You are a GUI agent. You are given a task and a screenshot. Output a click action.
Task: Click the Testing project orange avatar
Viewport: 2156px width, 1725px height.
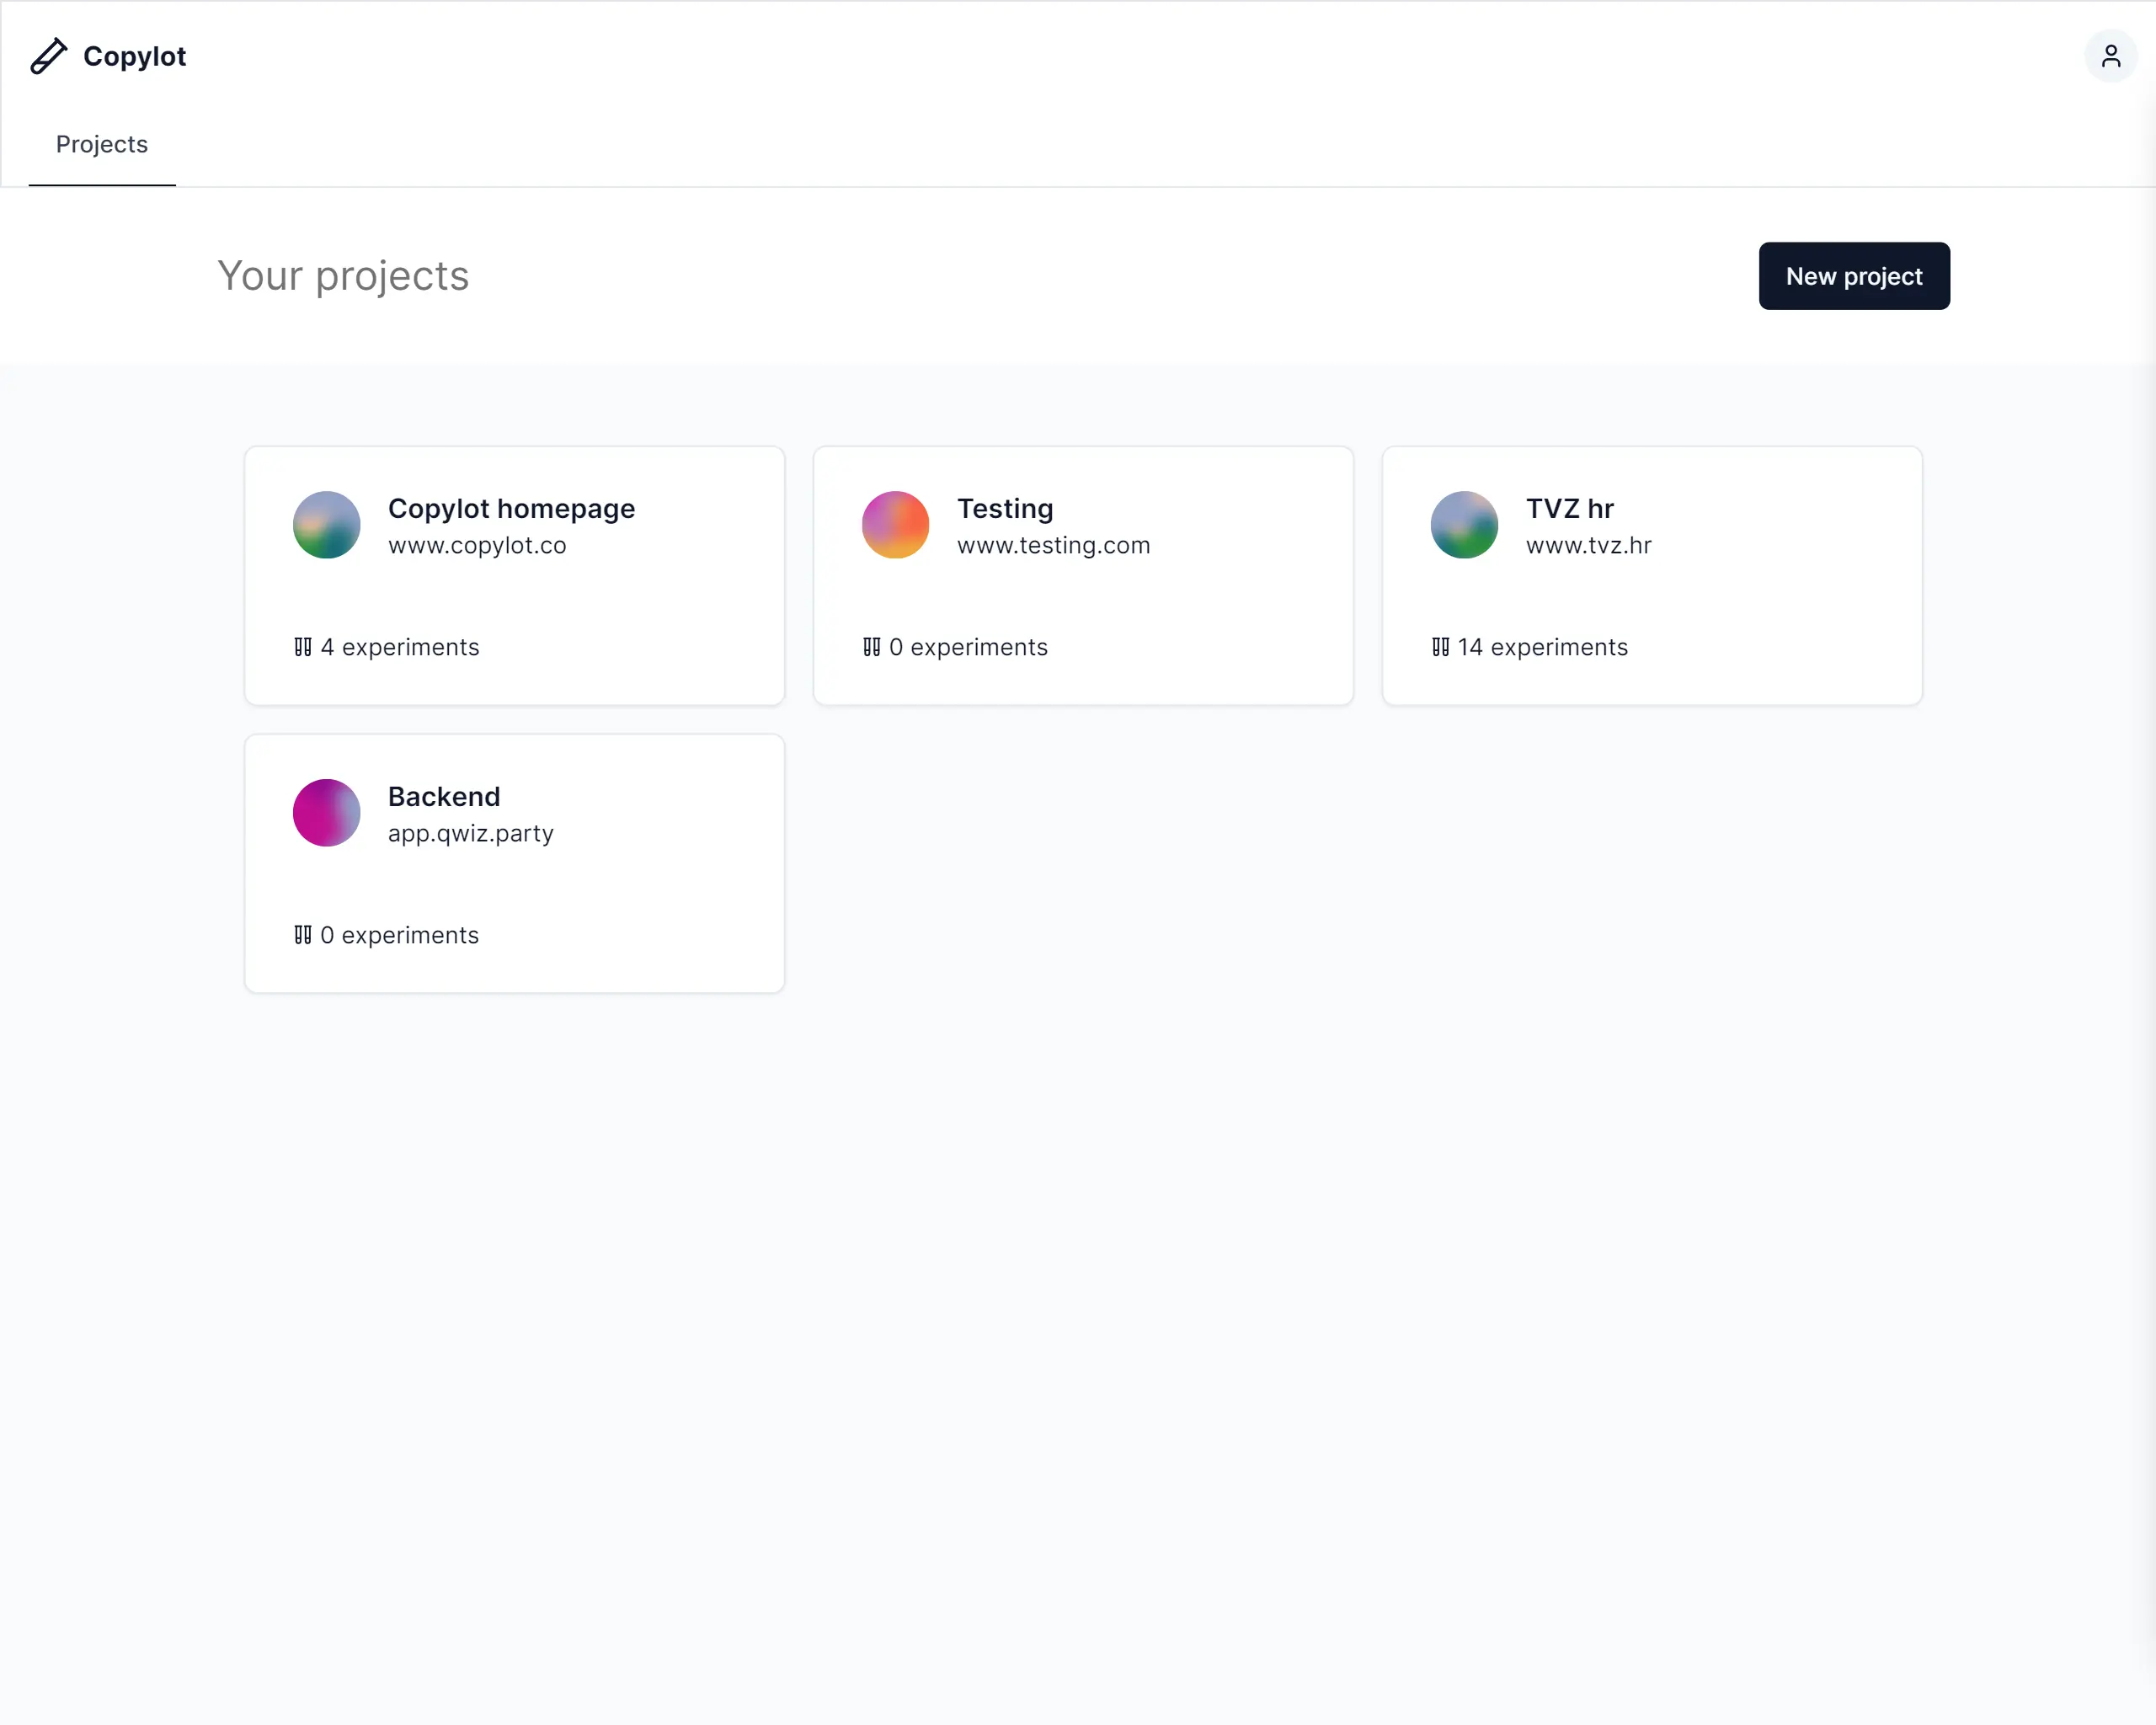(x=895, y=524)
